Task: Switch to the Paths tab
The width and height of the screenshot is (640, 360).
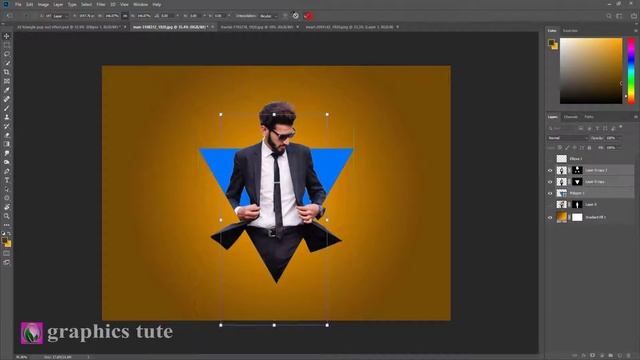Action: [589, 117]
